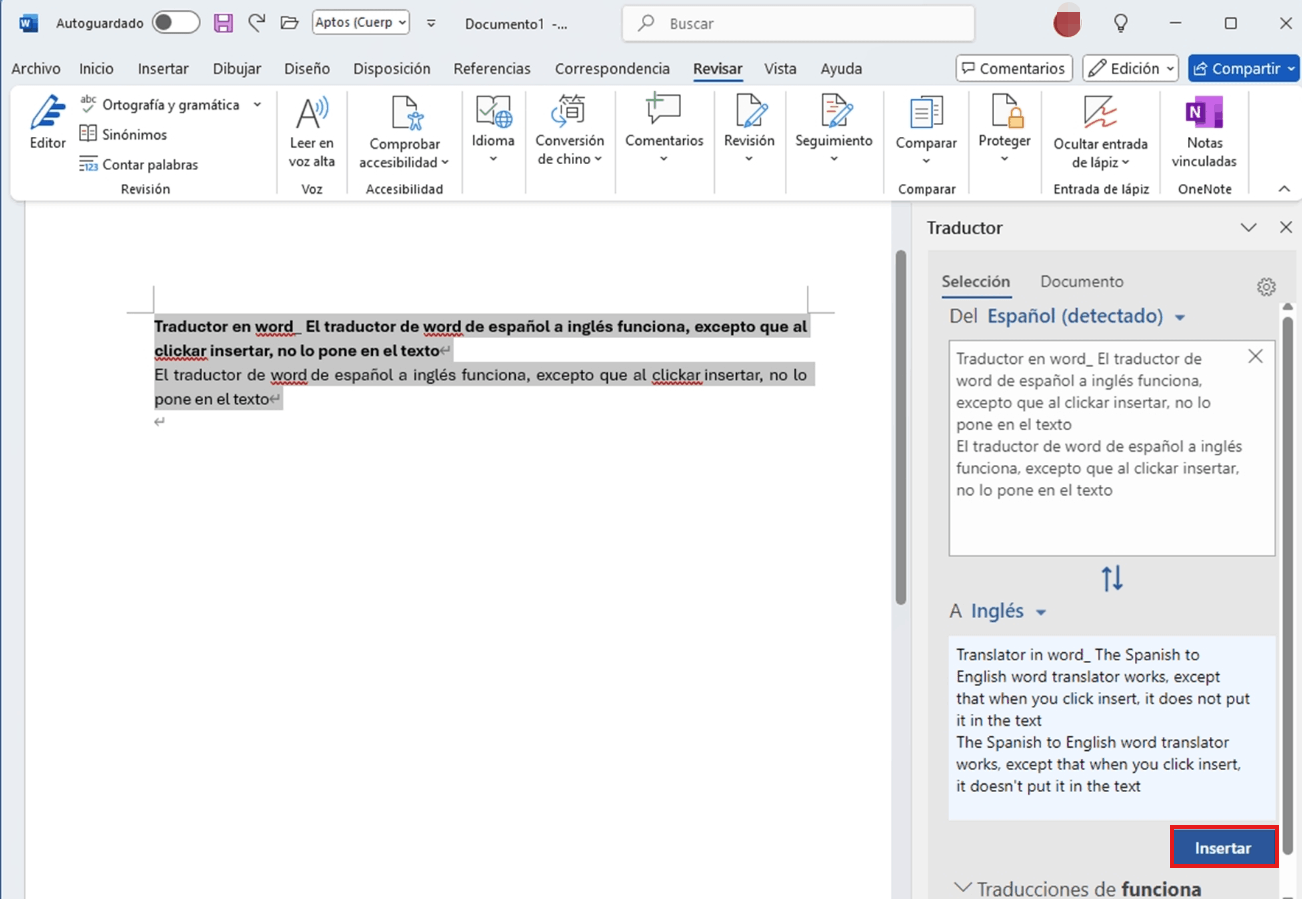Viewport: 1302px width, 899px height.
Task: Open Compartir dropdown
Action: [1244, 68]
